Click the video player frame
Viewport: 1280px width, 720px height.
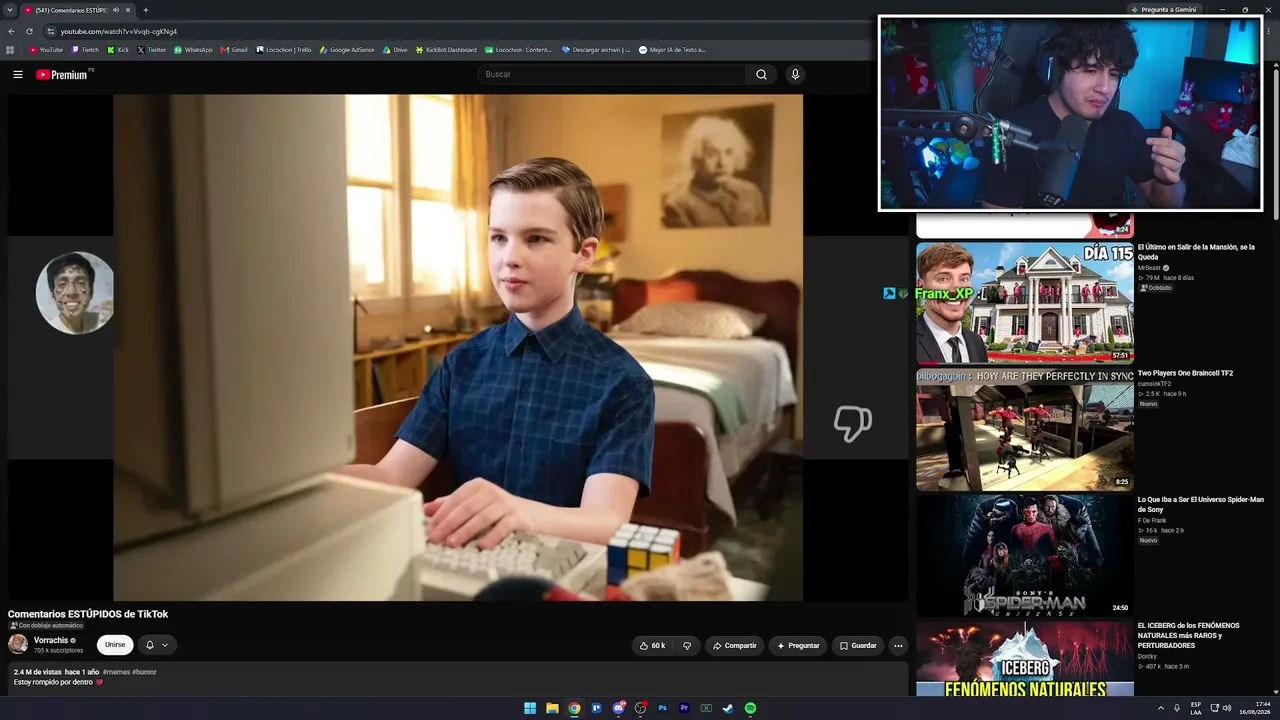(x=458, y=347)
